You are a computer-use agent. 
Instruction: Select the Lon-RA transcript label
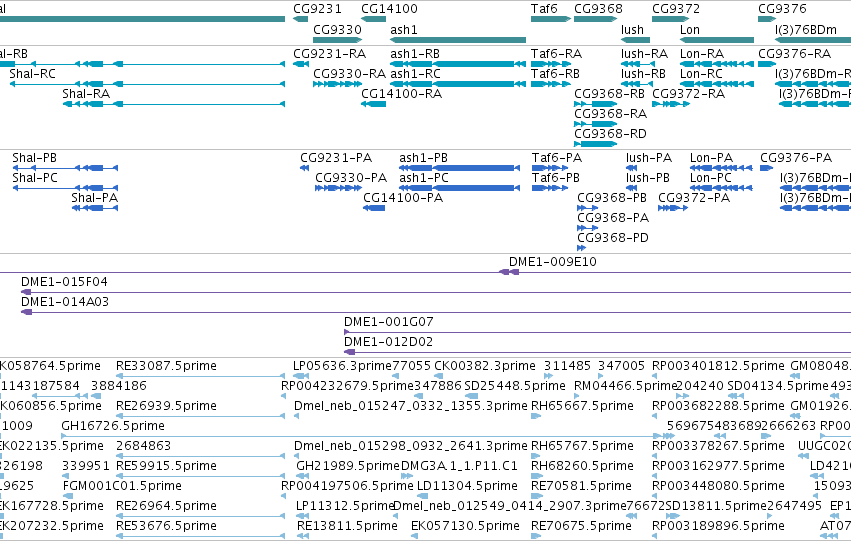(702, 54)
